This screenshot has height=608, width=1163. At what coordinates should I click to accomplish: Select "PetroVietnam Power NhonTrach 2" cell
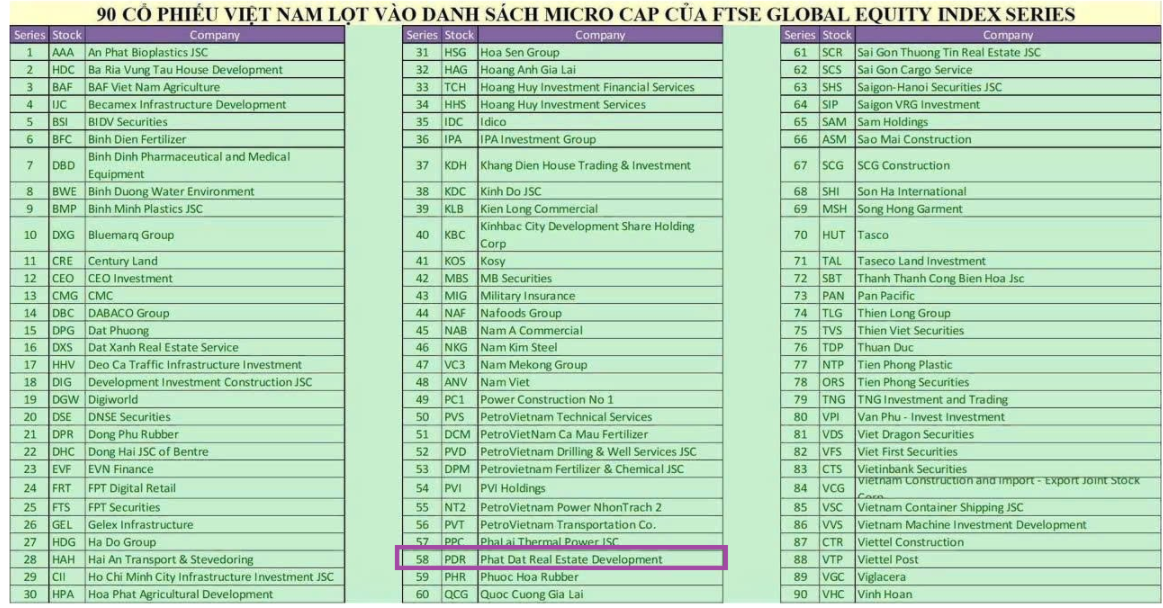click(x=599, y=507)
